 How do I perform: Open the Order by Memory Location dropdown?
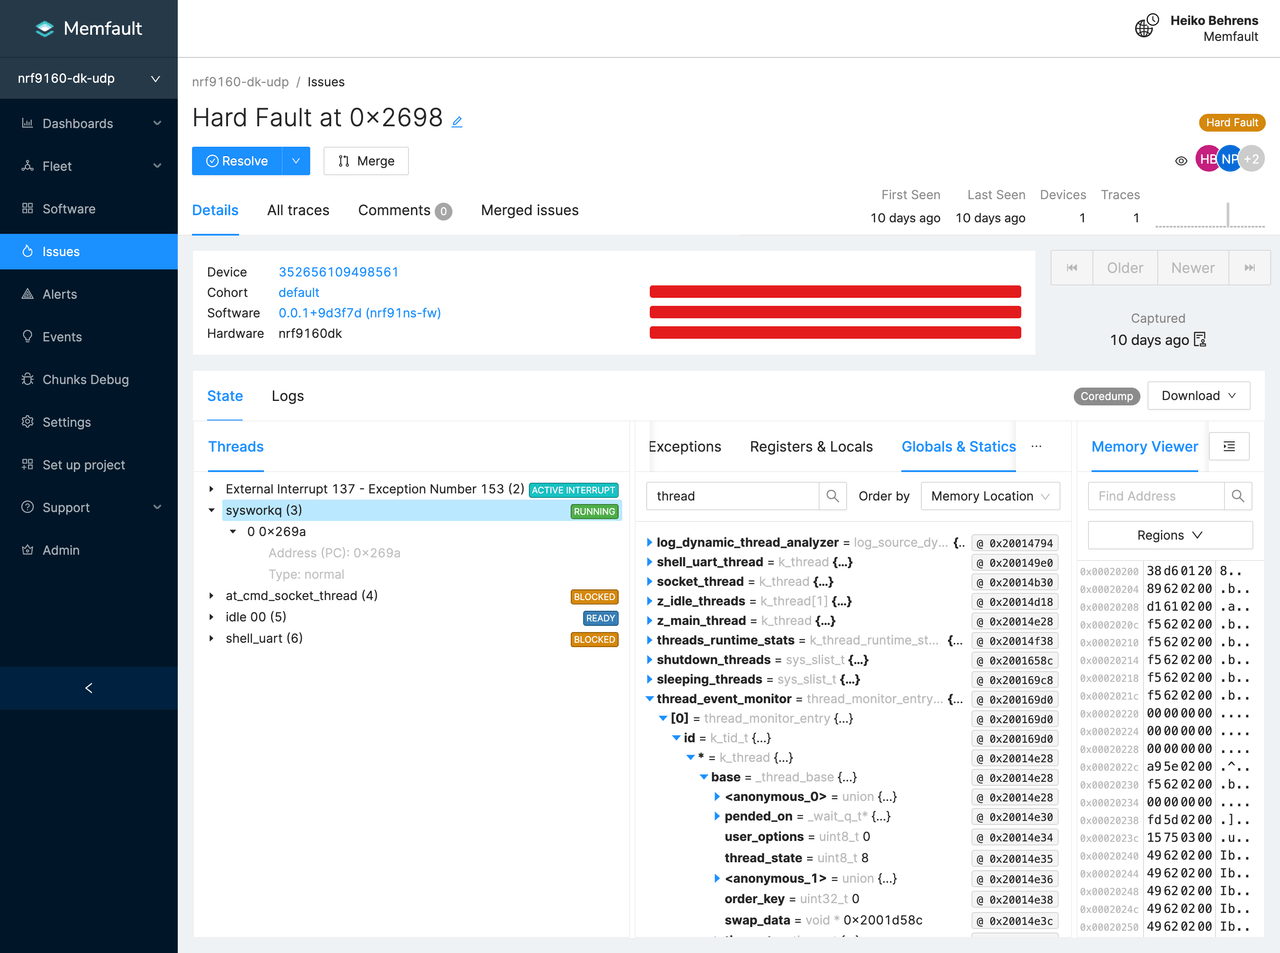coord(990,496)
